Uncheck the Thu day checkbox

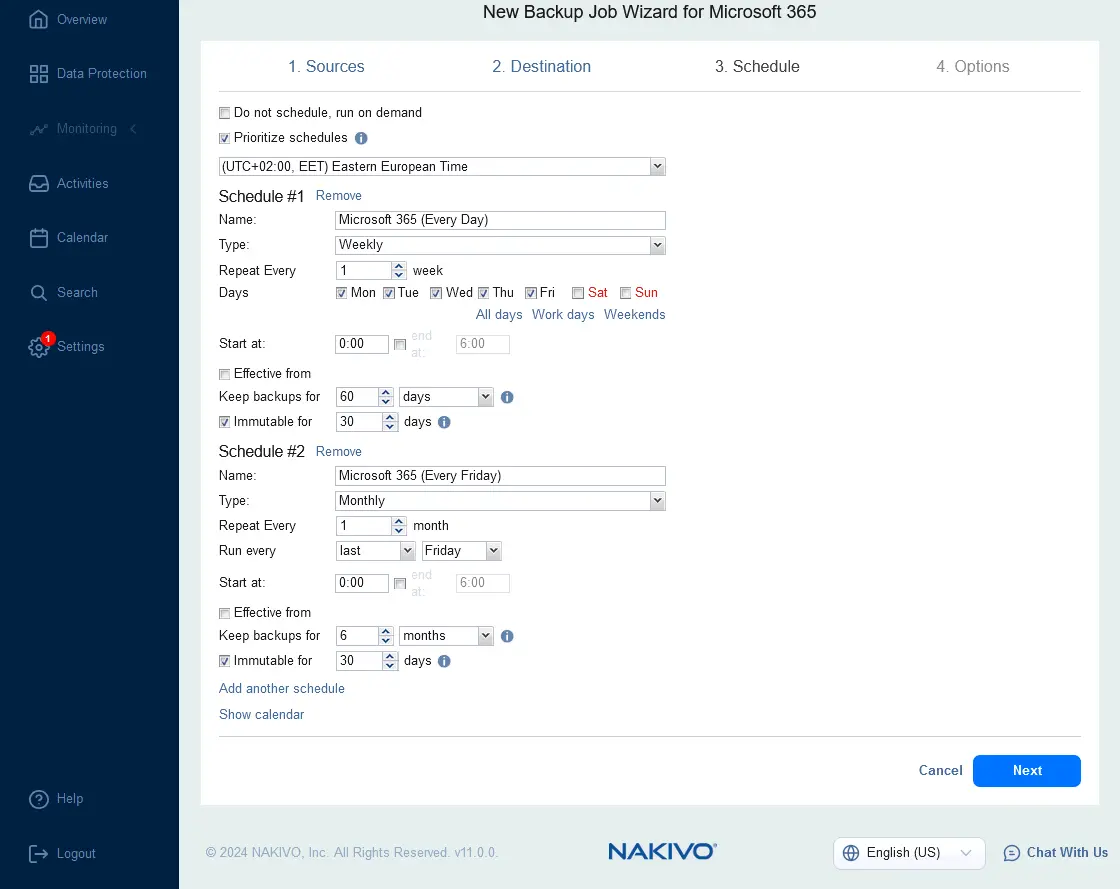pyautogui.click(x=484, y=293)
